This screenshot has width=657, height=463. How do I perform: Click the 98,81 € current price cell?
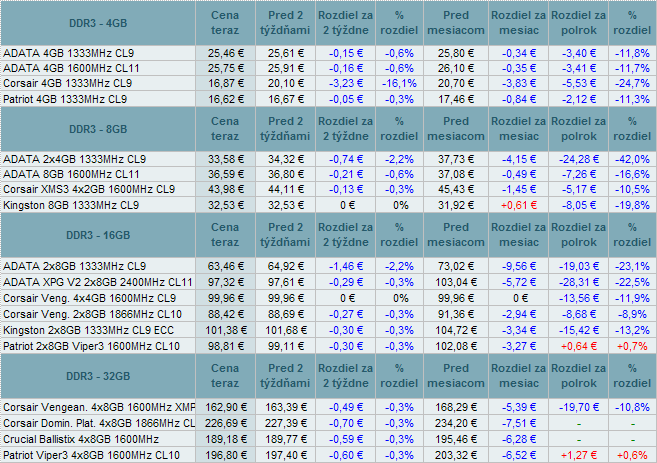(x=226, y=346)
